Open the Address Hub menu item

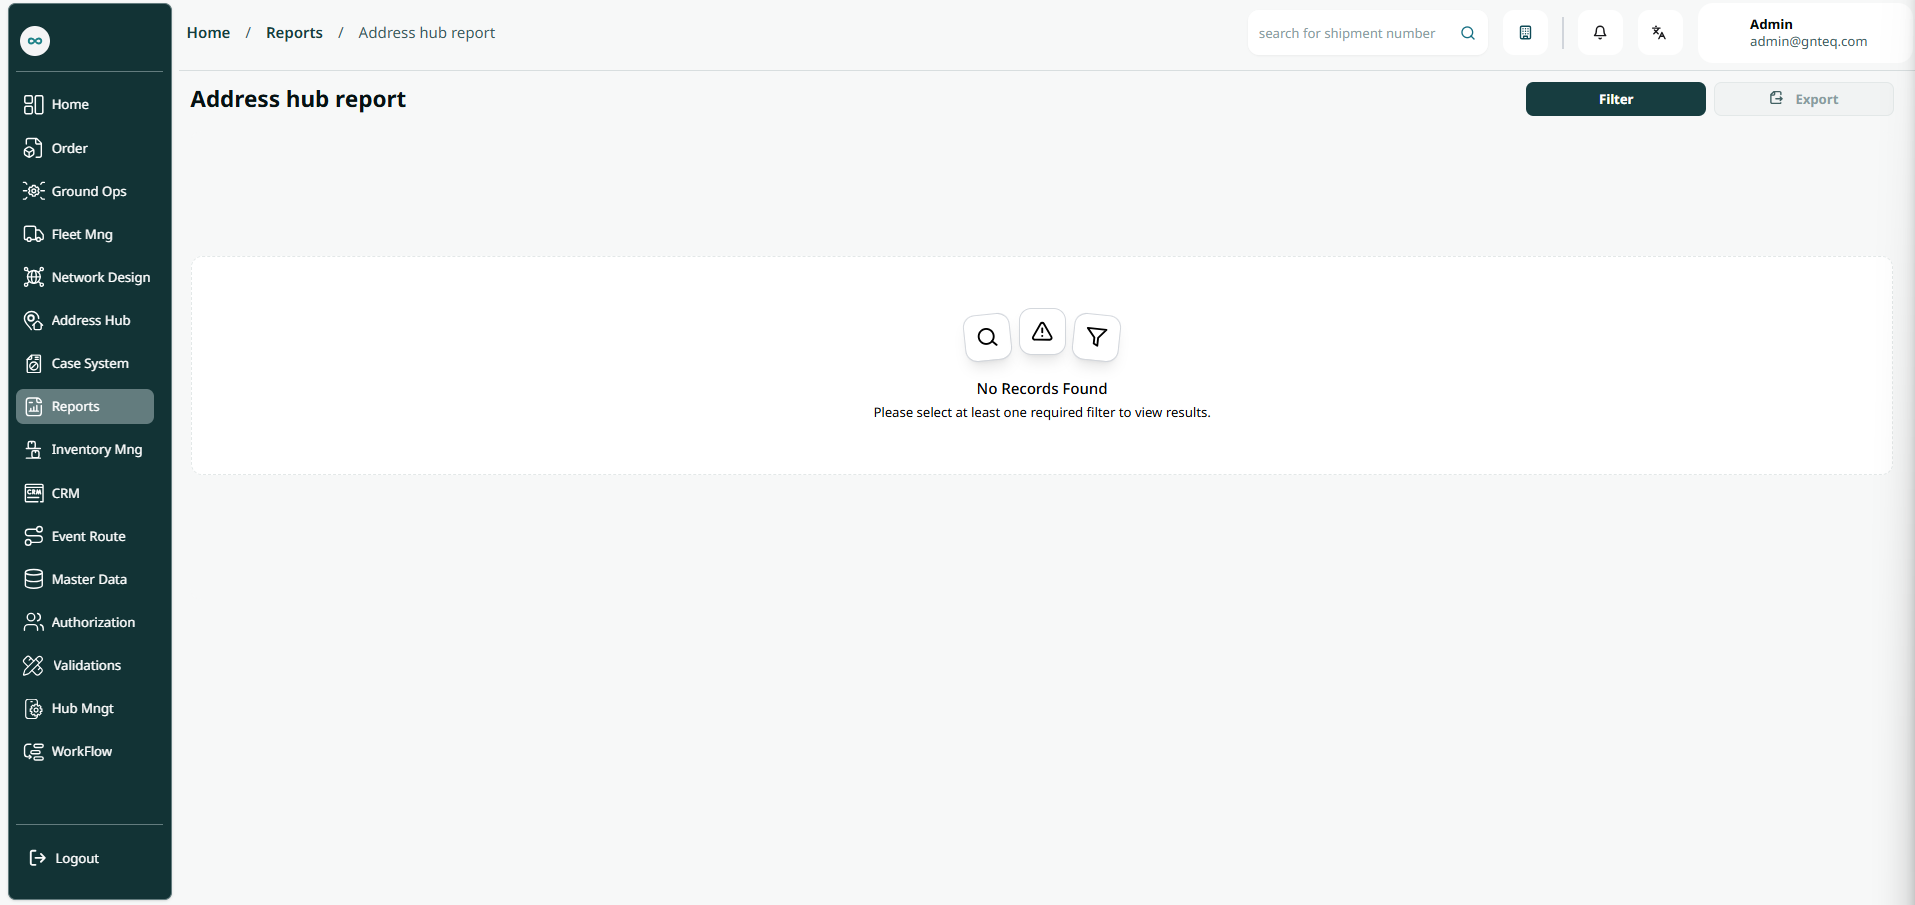tap(90, 320)
